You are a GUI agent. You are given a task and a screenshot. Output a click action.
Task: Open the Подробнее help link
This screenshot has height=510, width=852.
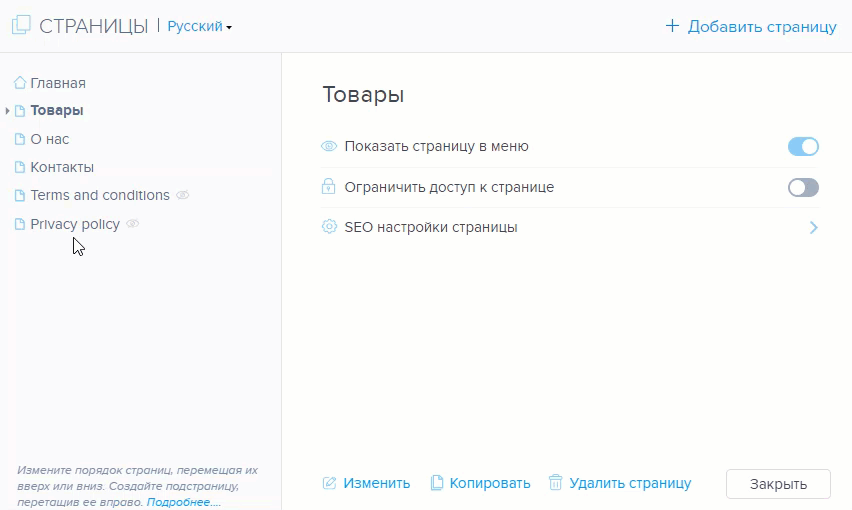coord(184,502)
